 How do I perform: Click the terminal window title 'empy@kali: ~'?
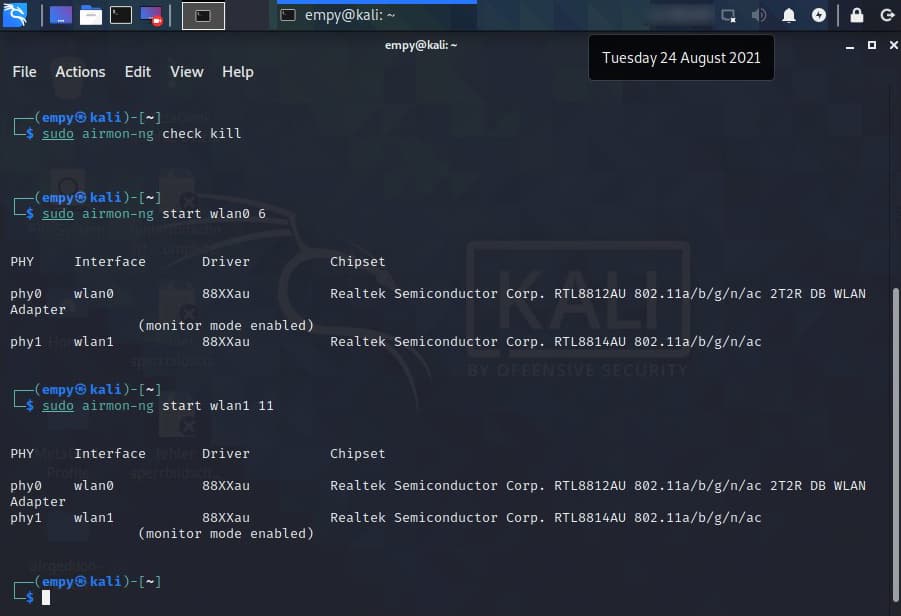(x=421, y=45)
